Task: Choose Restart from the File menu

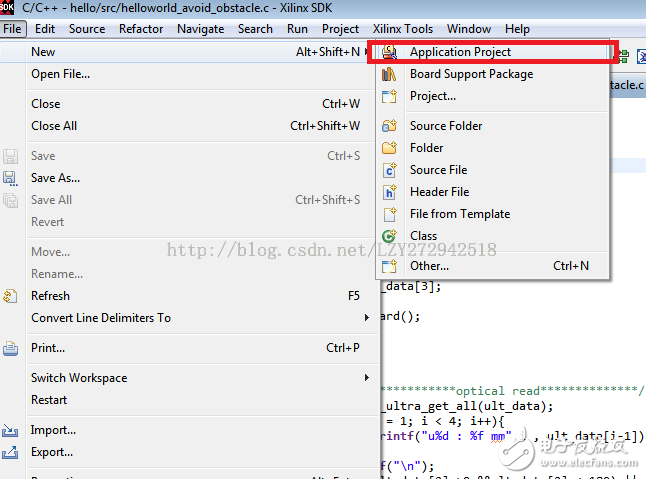Action: coord(49,400)
